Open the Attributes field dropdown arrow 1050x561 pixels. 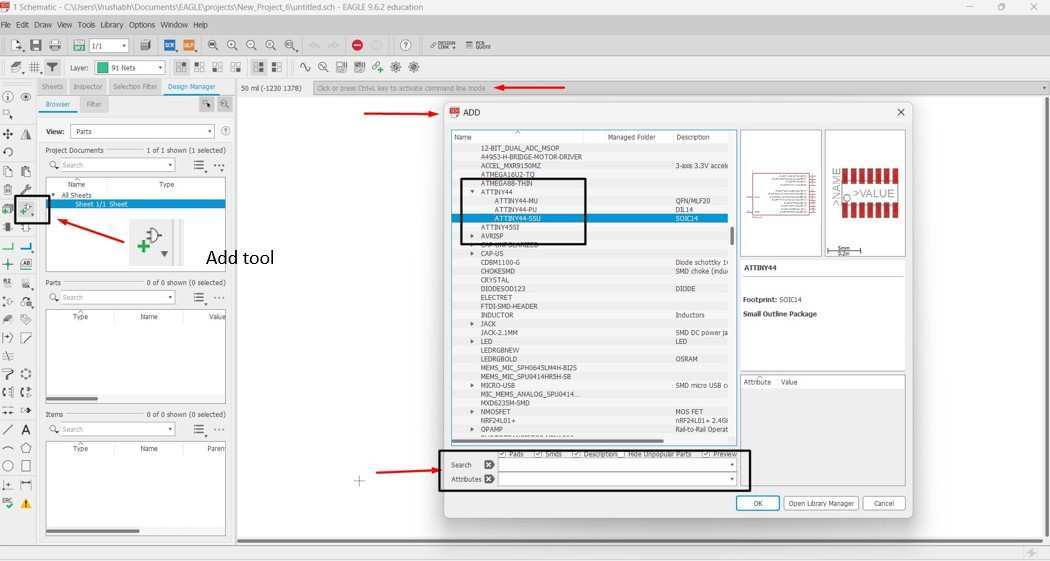[732, 479]
